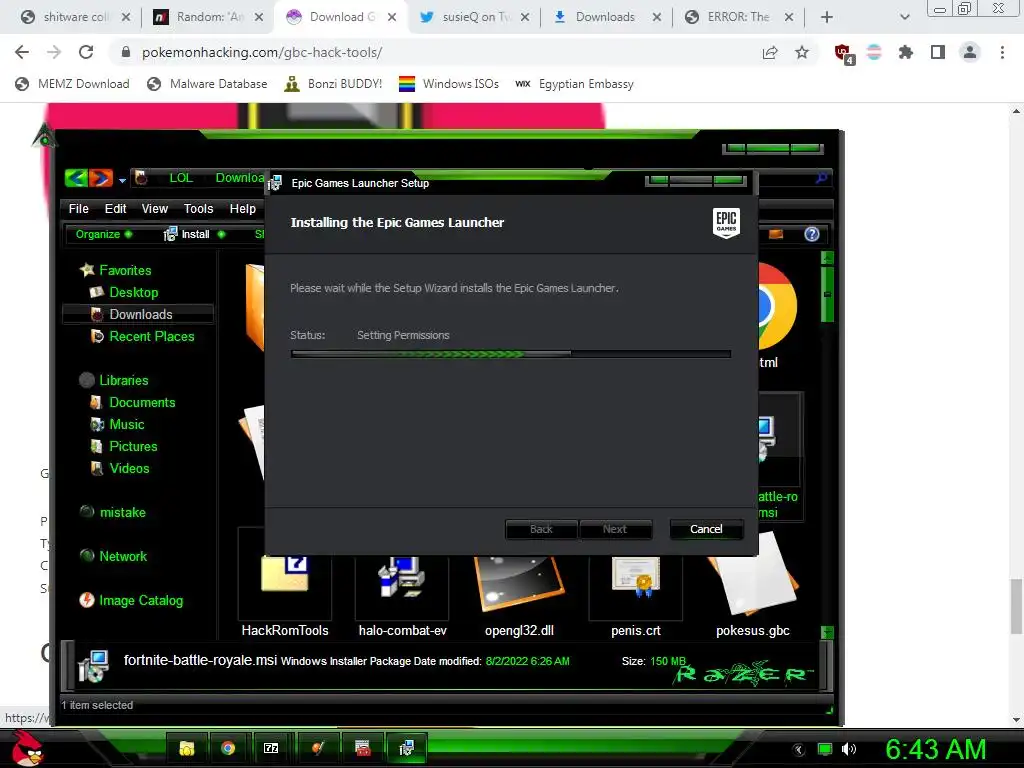Switch to the 'ERROR: The' tab
The width and height of the screenshot is (1024, 768).
(738, 17)
